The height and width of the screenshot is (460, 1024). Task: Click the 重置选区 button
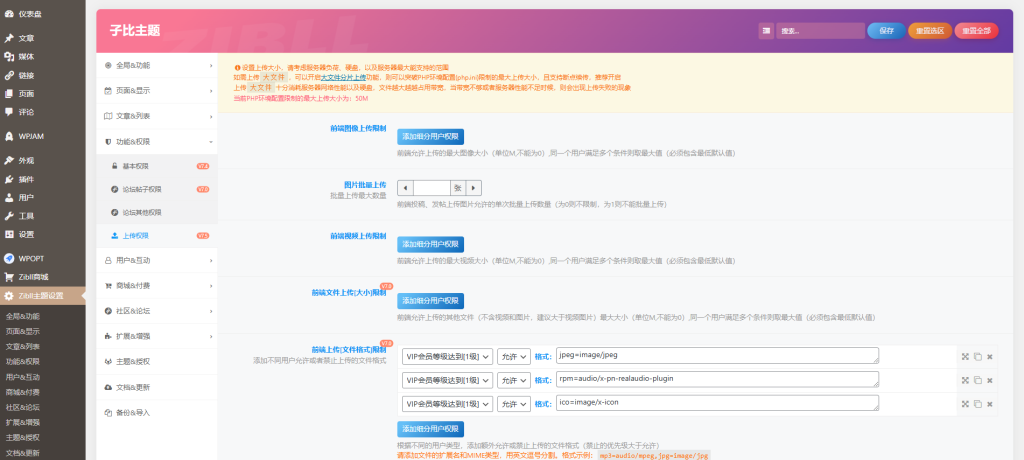click(x=930, y=31)
